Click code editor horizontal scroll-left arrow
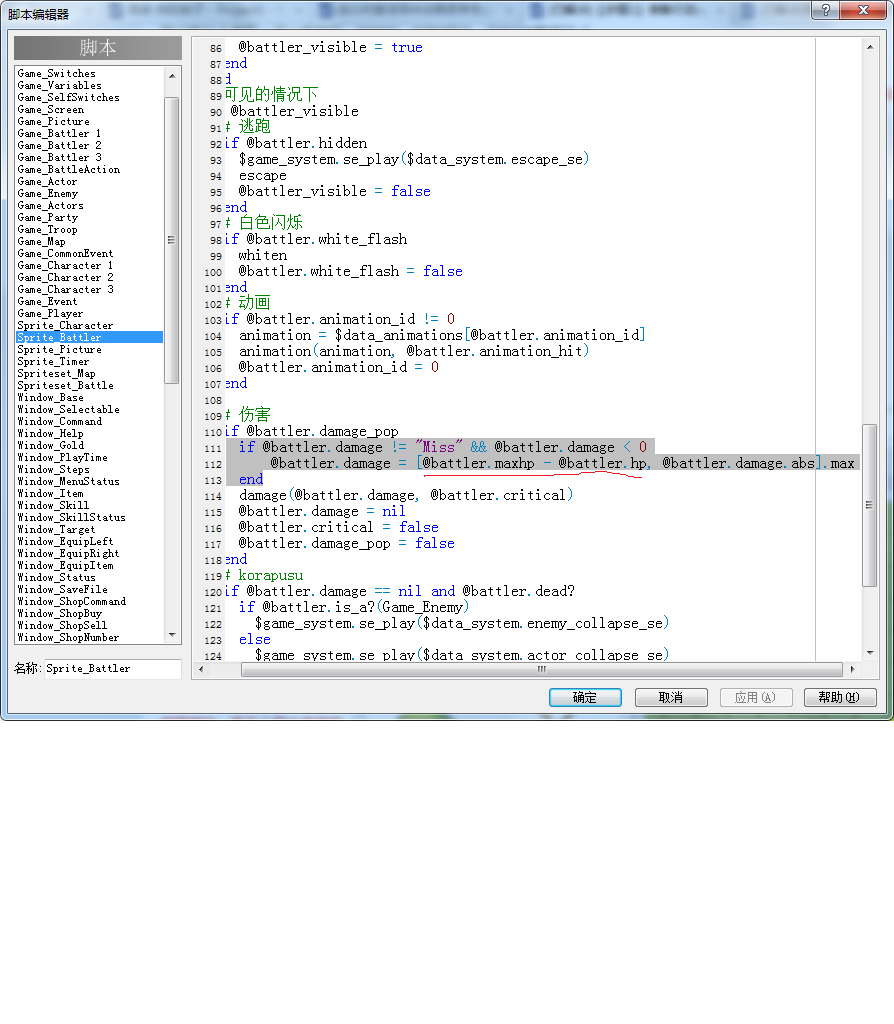This screenshot has width=894, height=1024. pyautogui.click(x=201, y=669)
